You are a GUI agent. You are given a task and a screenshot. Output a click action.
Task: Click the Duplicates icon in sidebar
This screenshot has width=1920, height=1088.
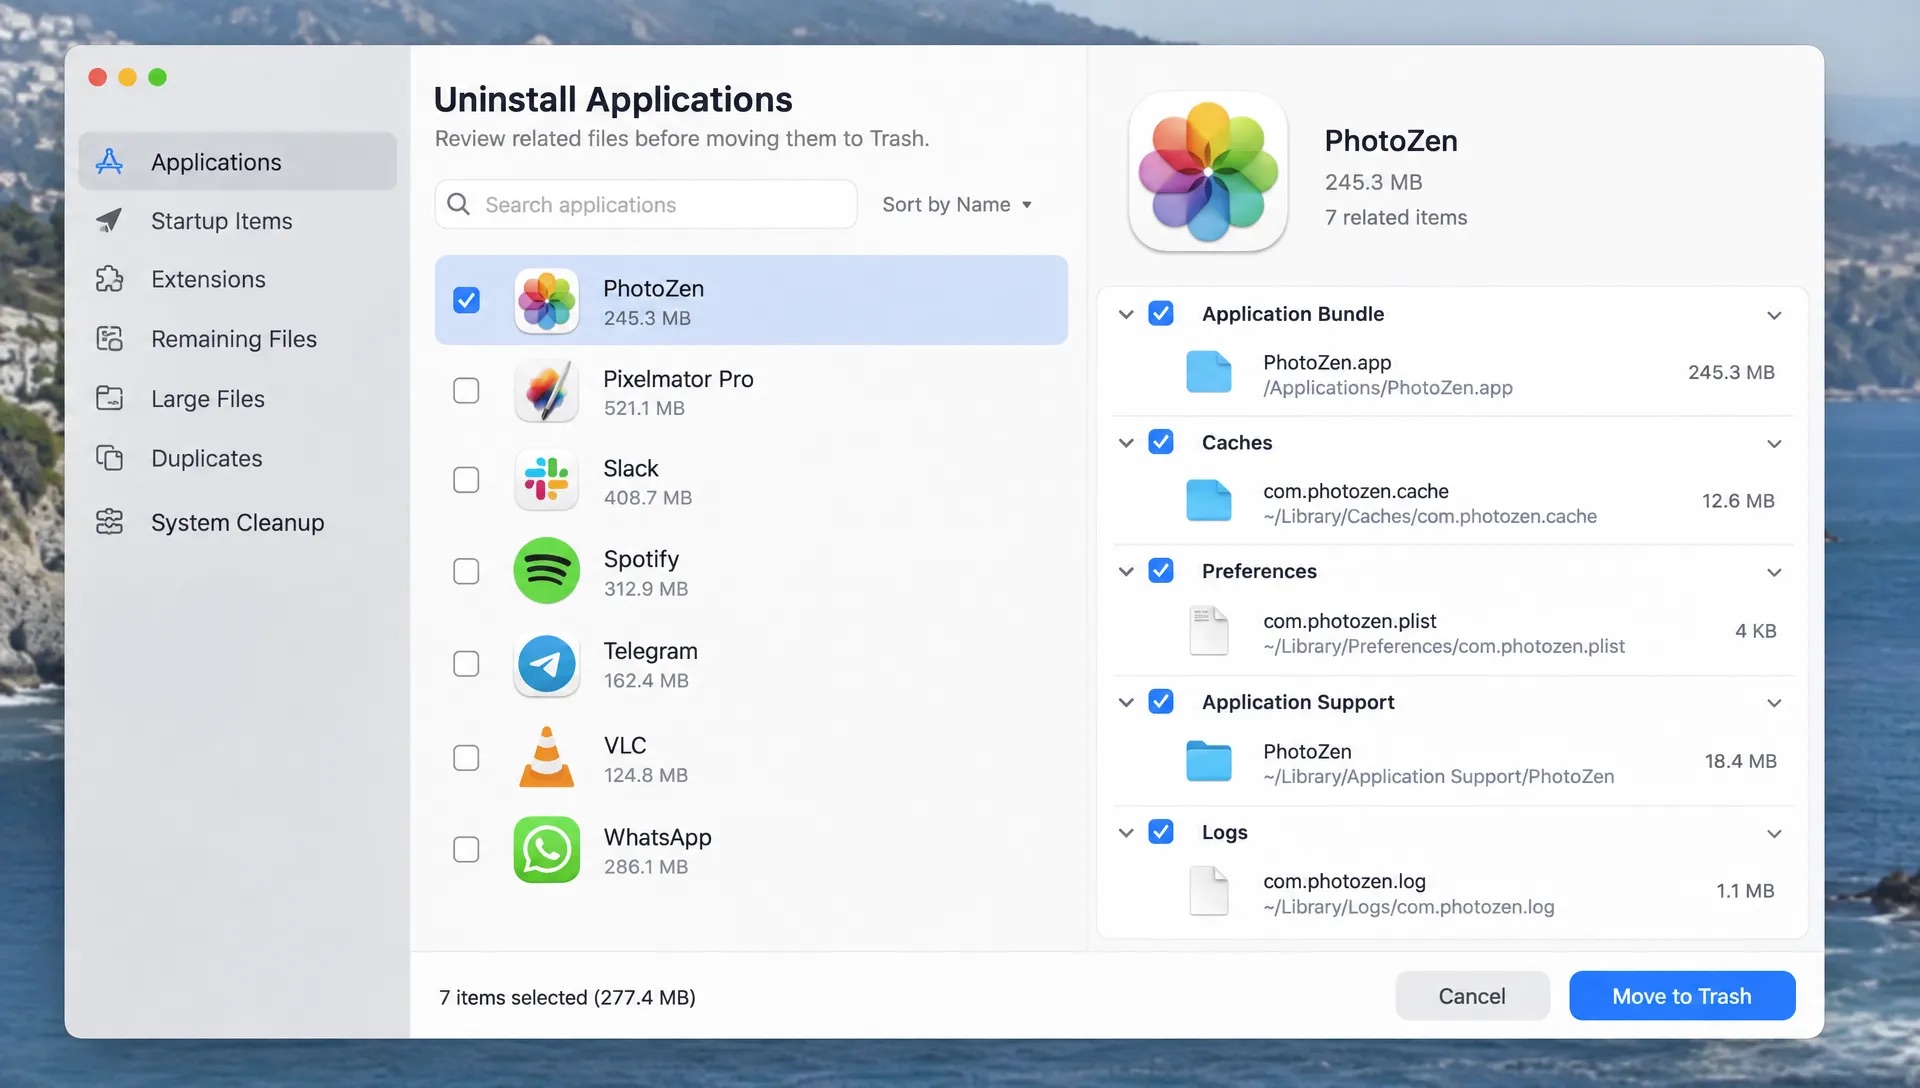109,458
